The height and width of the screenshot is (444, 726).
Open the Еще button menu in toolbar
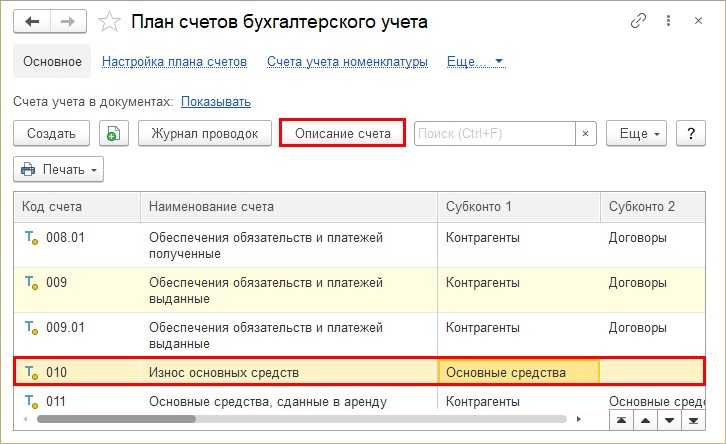[x=636, y=133]
